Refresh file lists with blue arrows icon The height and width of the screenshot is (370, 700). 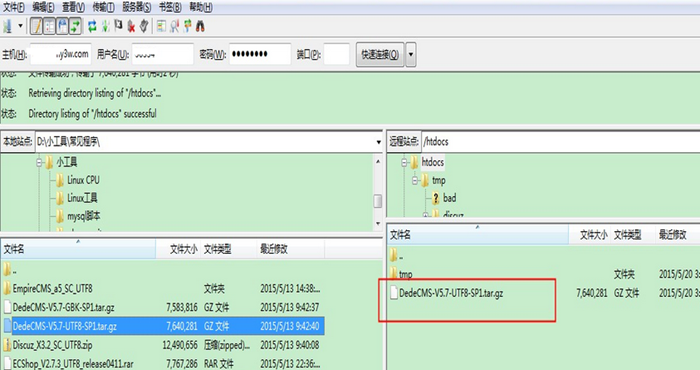pos(92,26)
